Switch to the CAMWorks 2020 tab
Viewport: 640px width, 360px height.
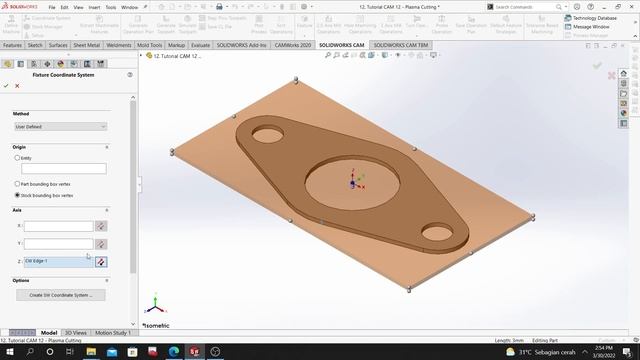click(x=293, y=45)
